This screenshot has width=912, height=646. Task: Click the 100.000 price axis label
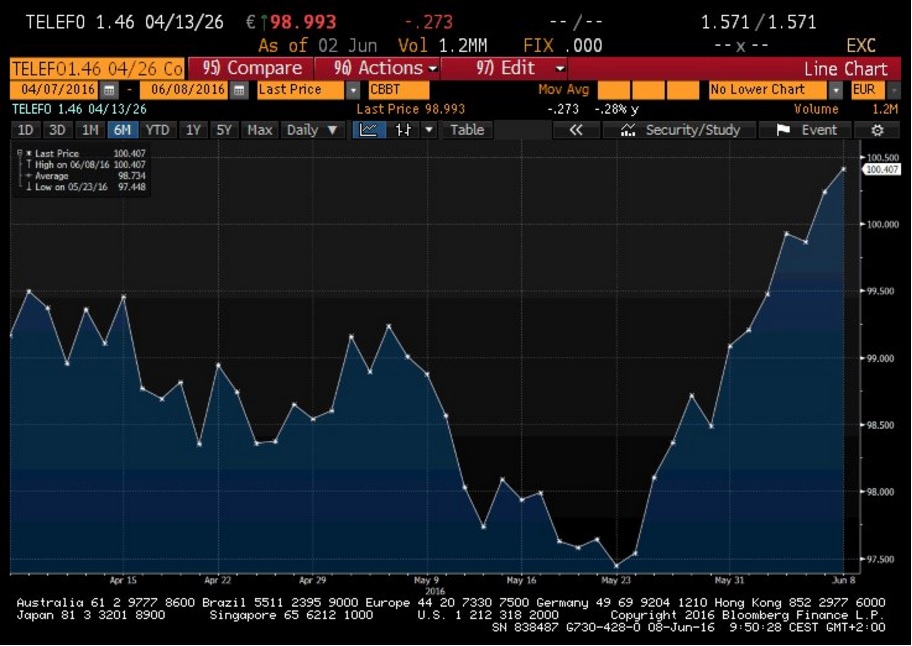(882, 224)
